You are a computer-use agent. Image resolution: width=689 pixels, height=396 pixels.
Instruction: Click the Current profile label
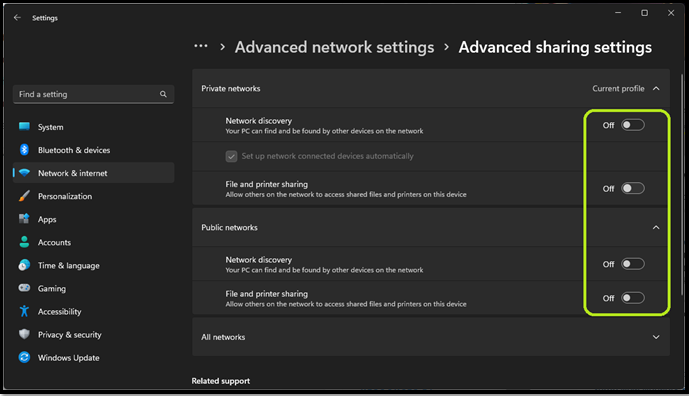pyautogui.click(x=618, y=88)
